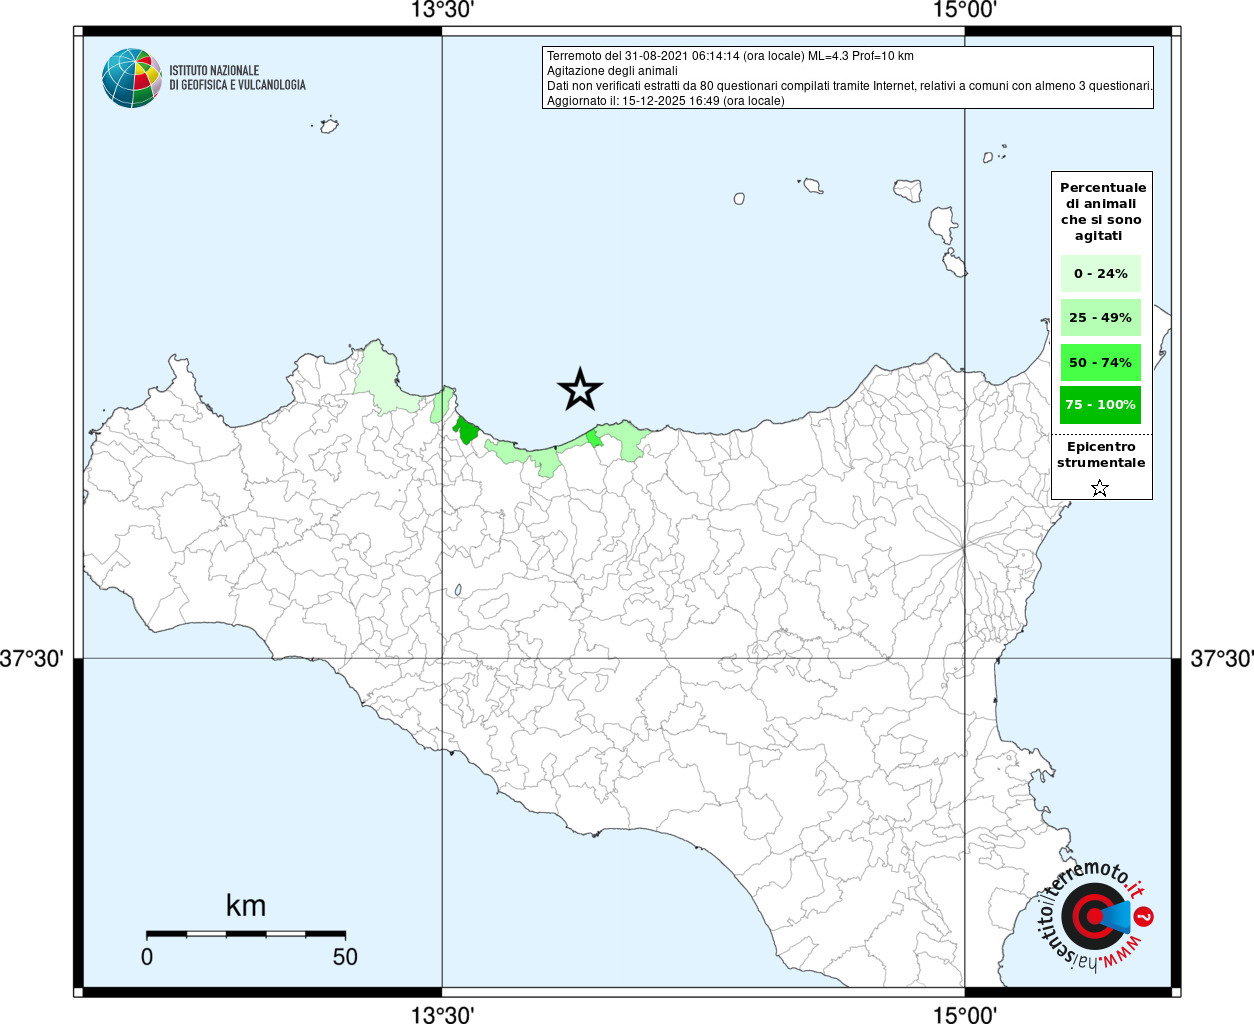Click the right 37°30' latitude label
The height and width of the screenshot is (1024, 1254).
(1221, 659)
